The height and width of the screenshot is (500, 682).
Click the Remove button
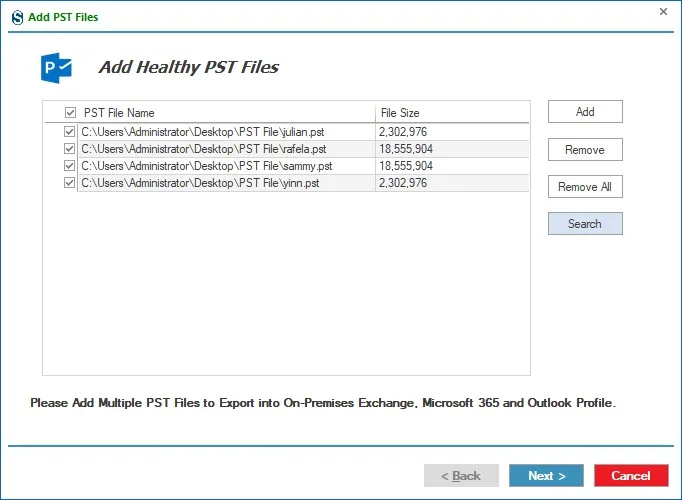tap(585, 150)
